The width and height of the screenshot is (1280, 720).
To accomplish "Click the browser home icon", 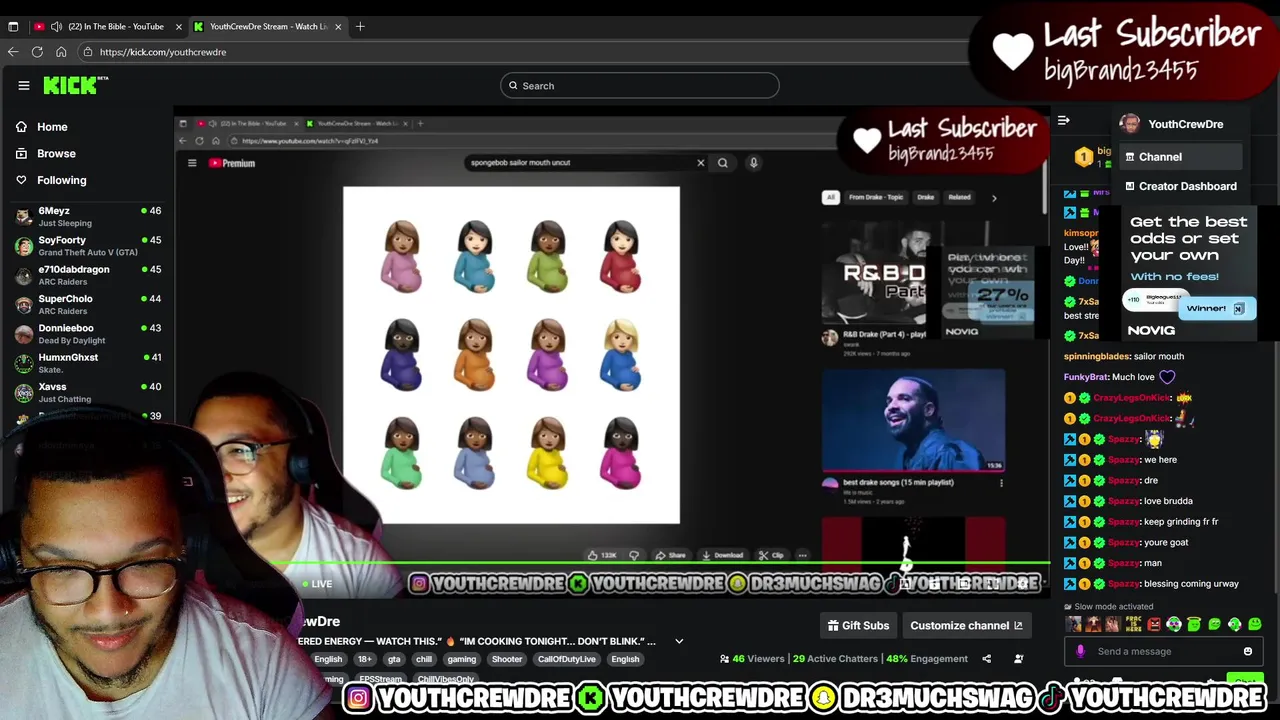I will (61, 52).
